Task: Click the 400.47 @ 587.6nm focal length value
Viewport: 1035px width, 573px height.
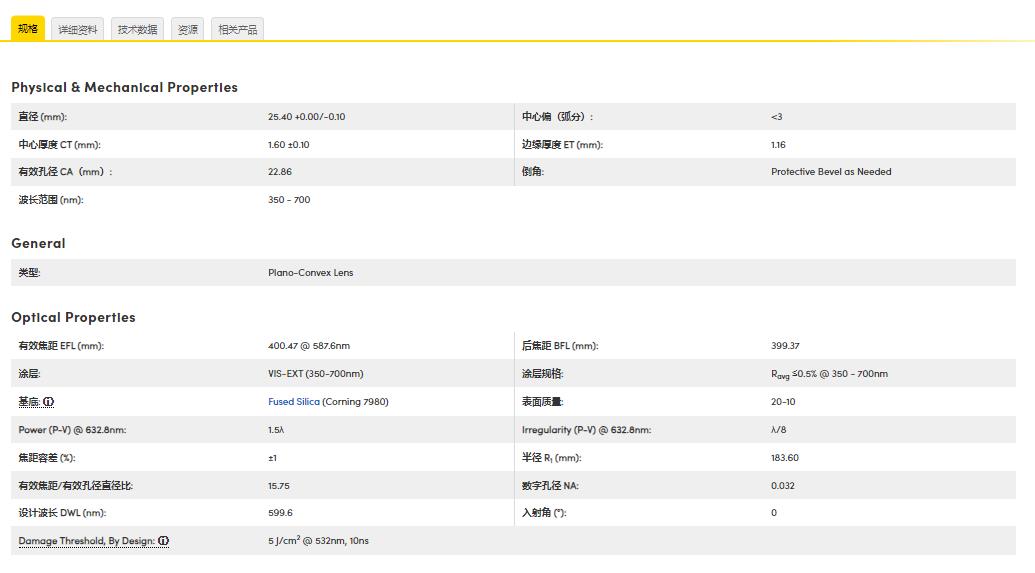Action: click(308, 346)
